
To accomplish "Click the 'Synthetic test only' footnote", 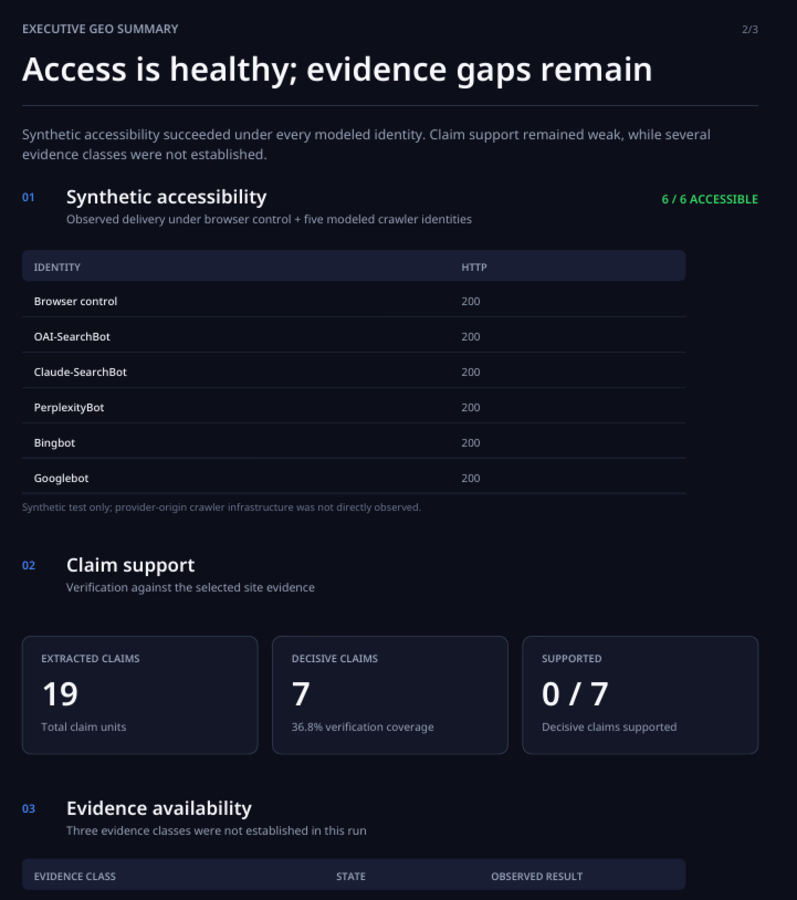I will [x=221, y=507].
